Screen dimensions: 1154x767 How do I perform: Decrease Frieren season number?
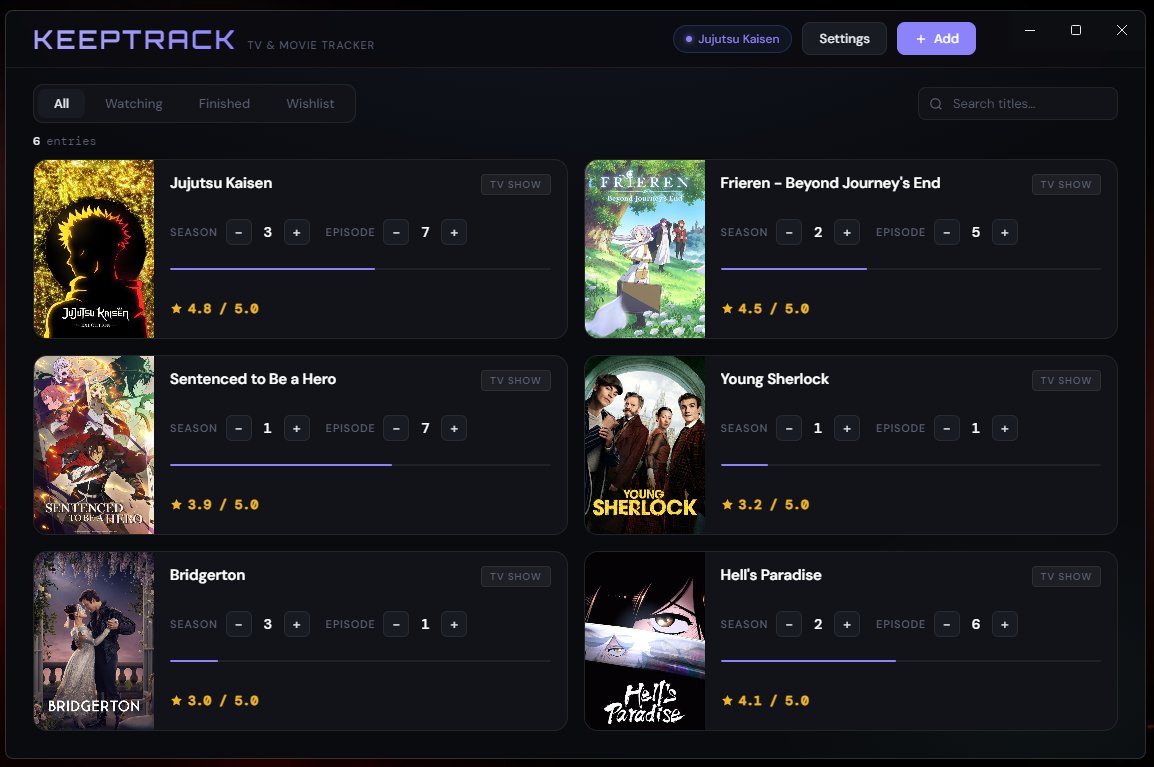tap(789, 233)
